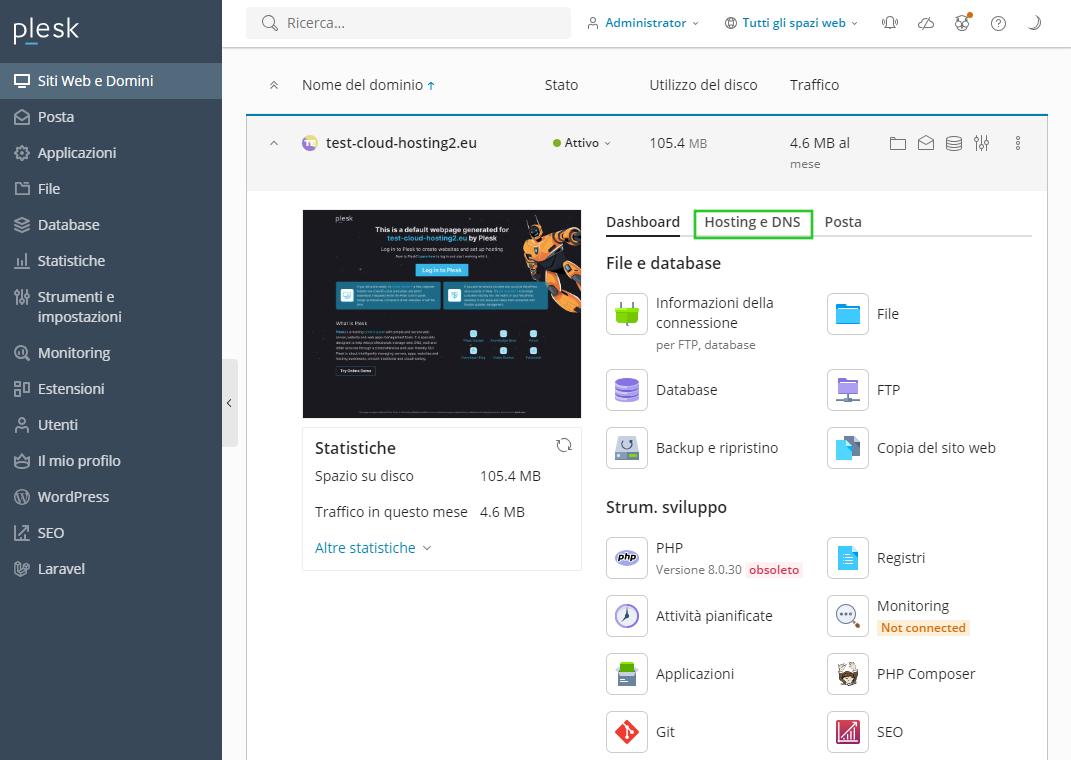Screen dimensions: 1071x760
Task: Open Copia del sito web
Action: 912,448
